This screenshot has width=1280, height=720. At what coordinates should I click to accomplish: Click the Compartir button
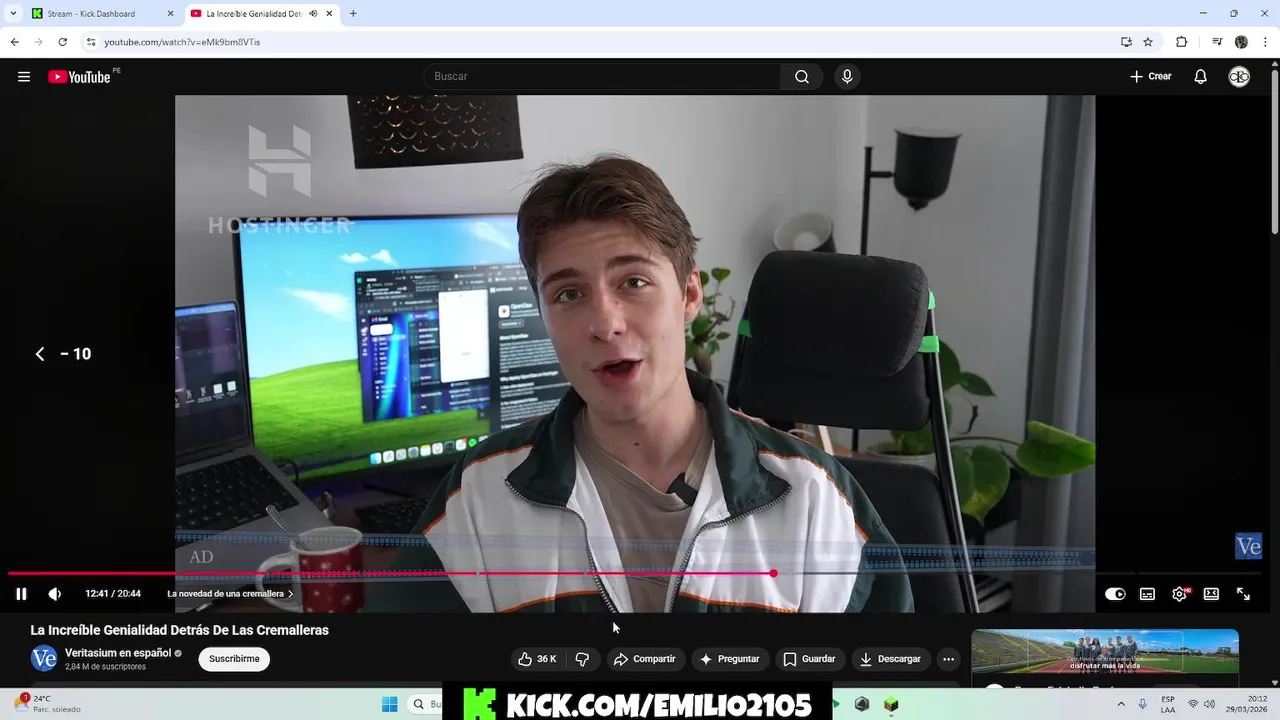click(x=645, y=659)
